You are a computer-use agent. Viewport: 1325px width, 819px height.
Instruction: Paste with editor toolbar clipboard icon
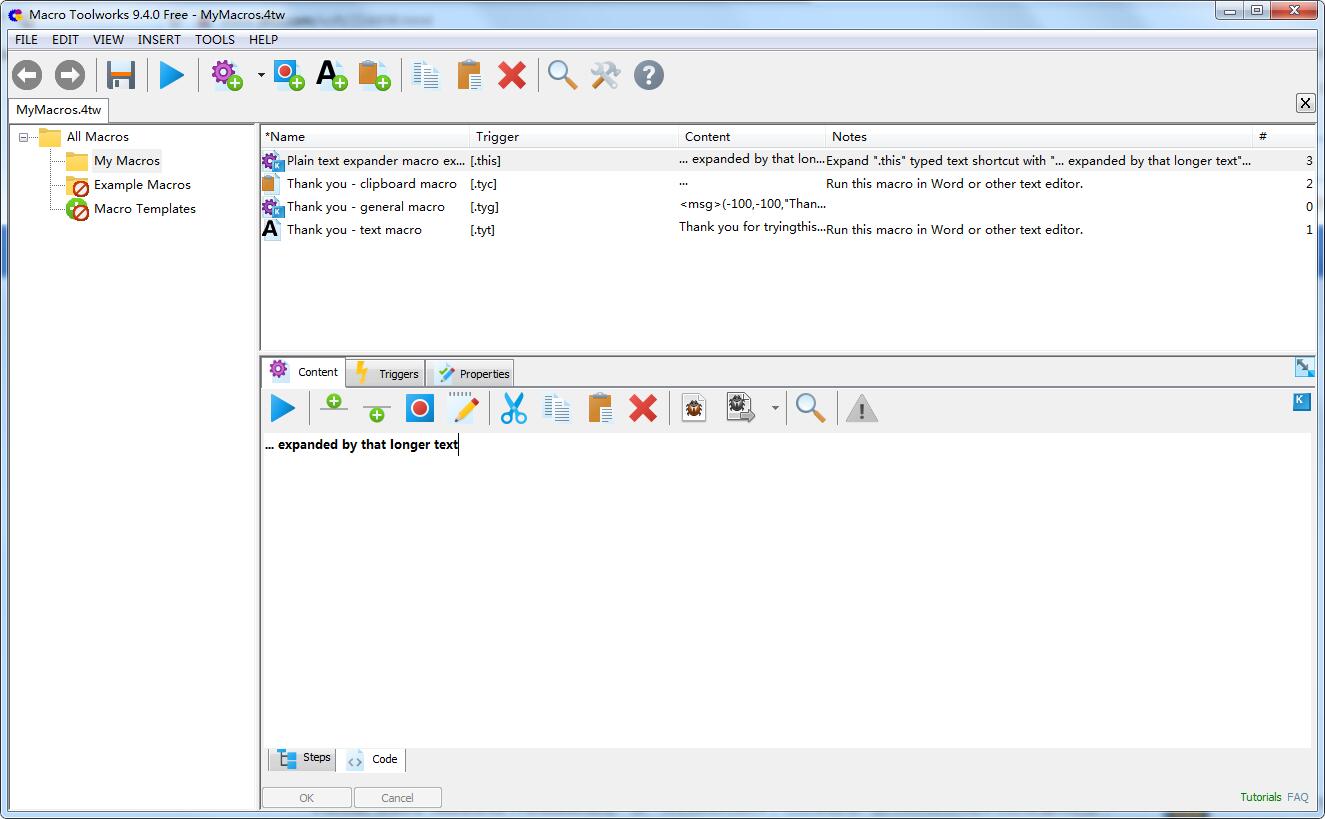tap(600, 408)
